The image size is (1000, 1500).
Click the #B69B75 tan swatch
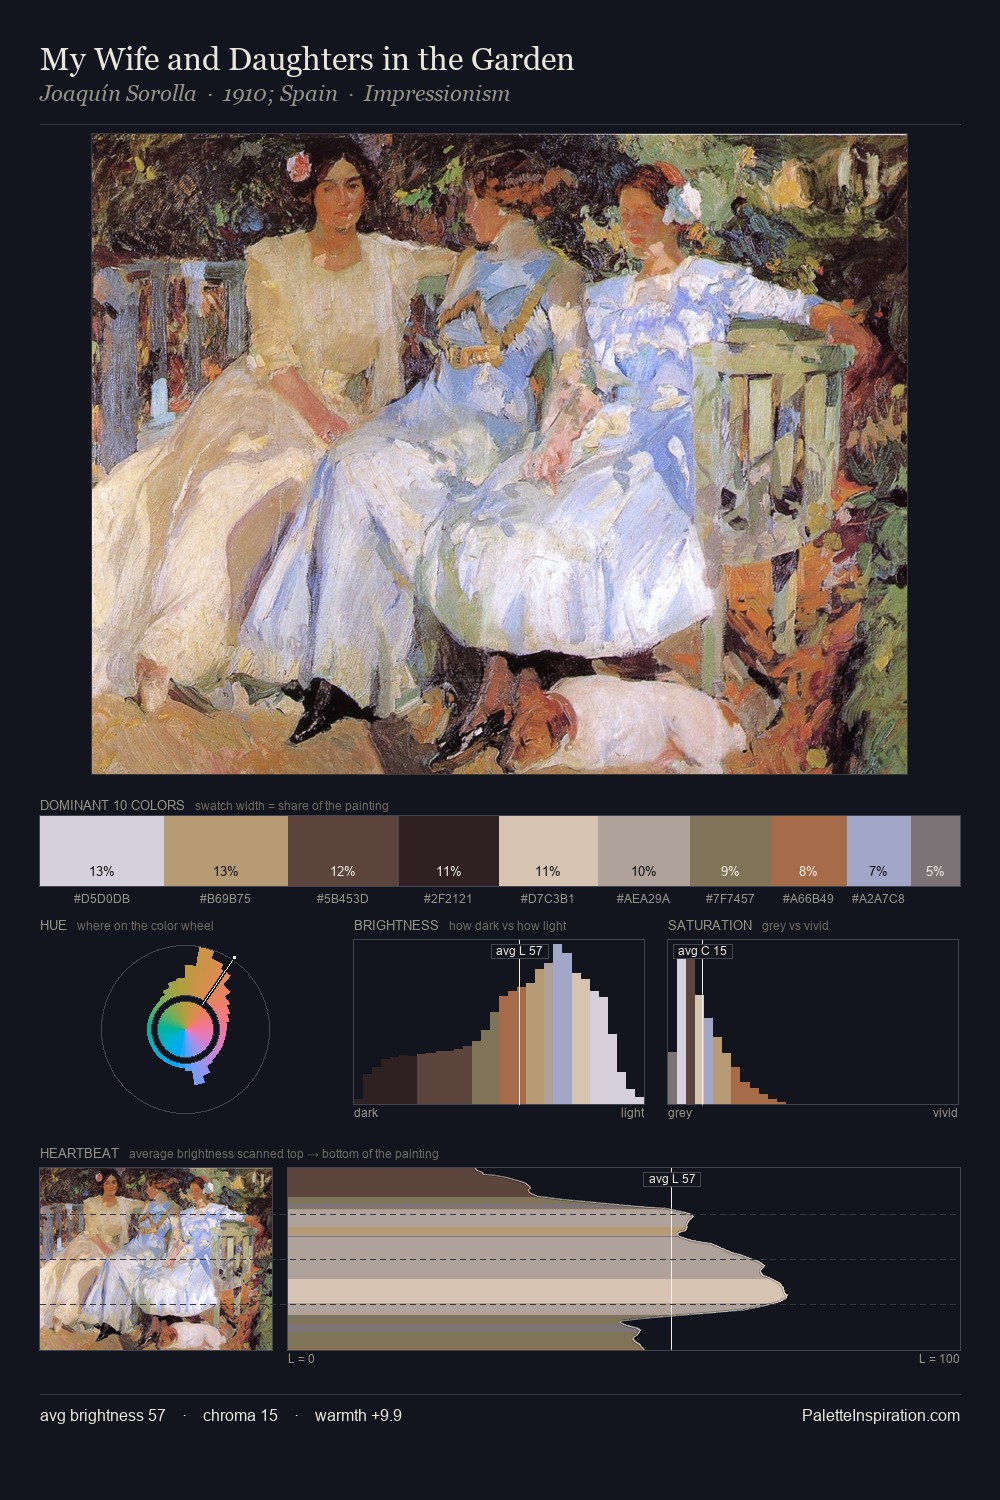pyautogui.click(x=226, y=851)
